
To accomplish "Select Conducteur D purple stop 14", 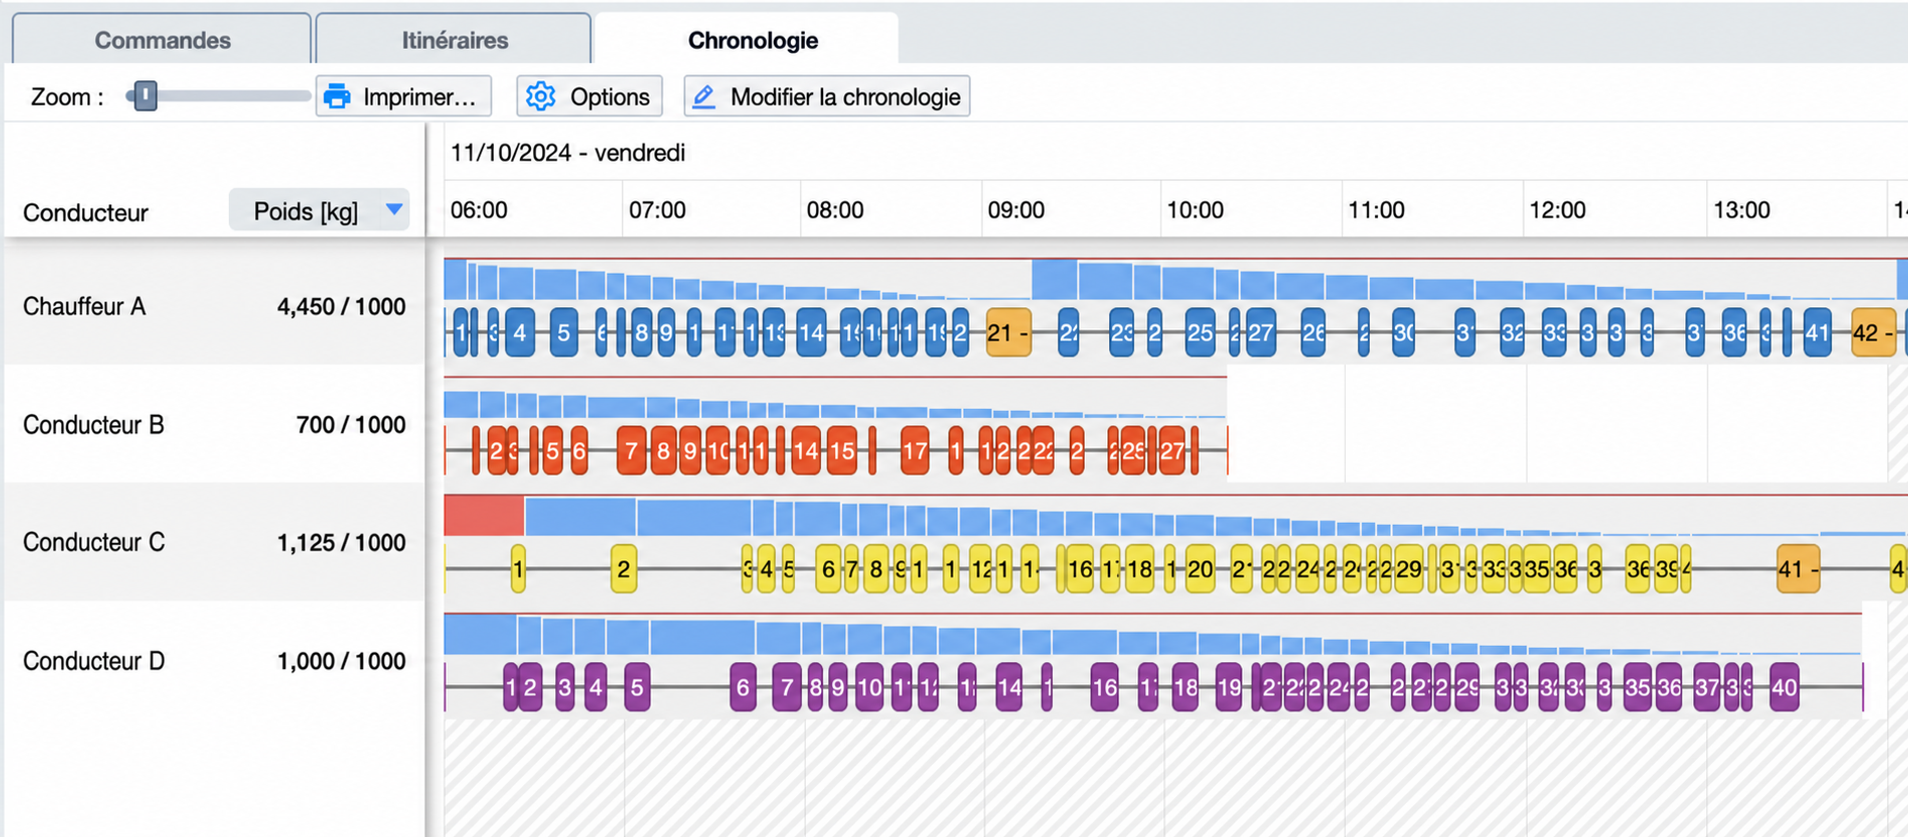I will click(x=1009, y=687).
